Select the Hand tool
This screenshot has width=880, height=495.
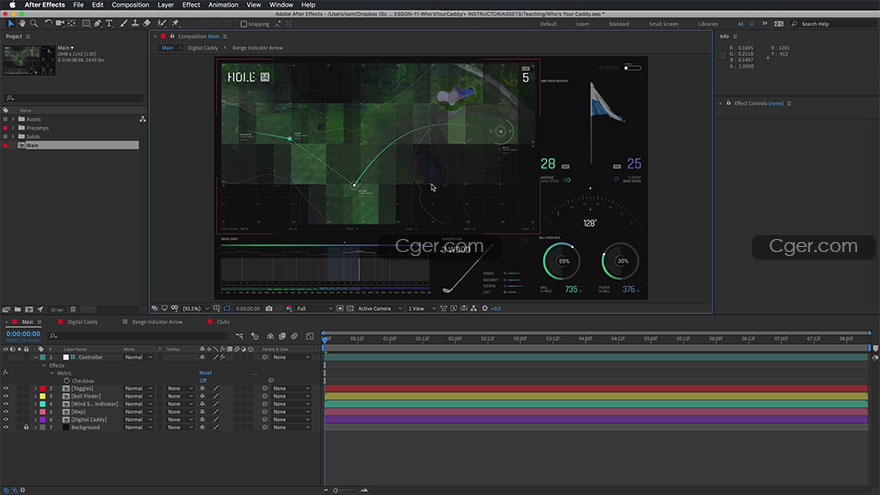[22, 24]
